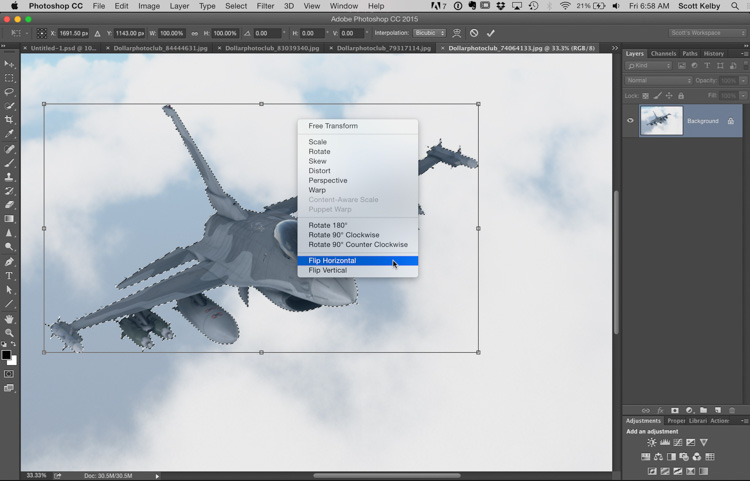Click the foreground color swatch
This screenshot has width=750, height=481.
pyautogui.click(x=6, y=355)
